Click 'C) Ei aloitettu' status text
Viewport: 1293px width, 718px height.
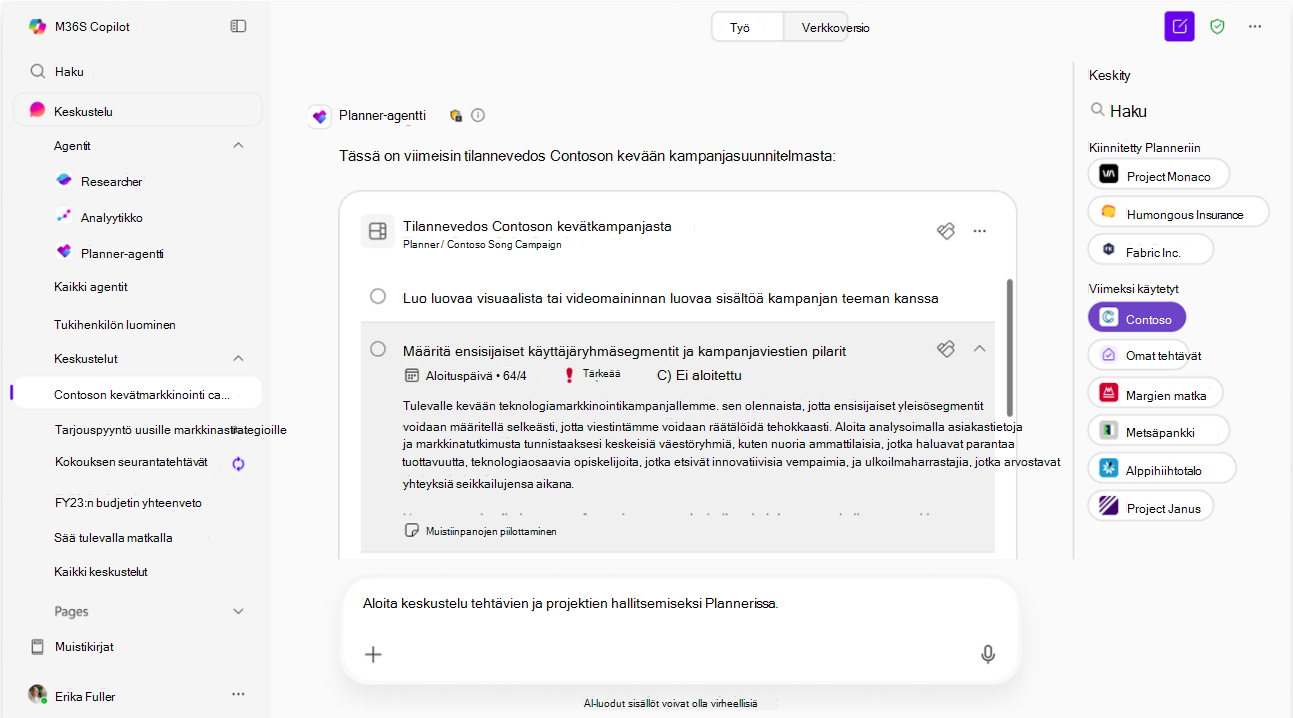click(x=699, y=375)
